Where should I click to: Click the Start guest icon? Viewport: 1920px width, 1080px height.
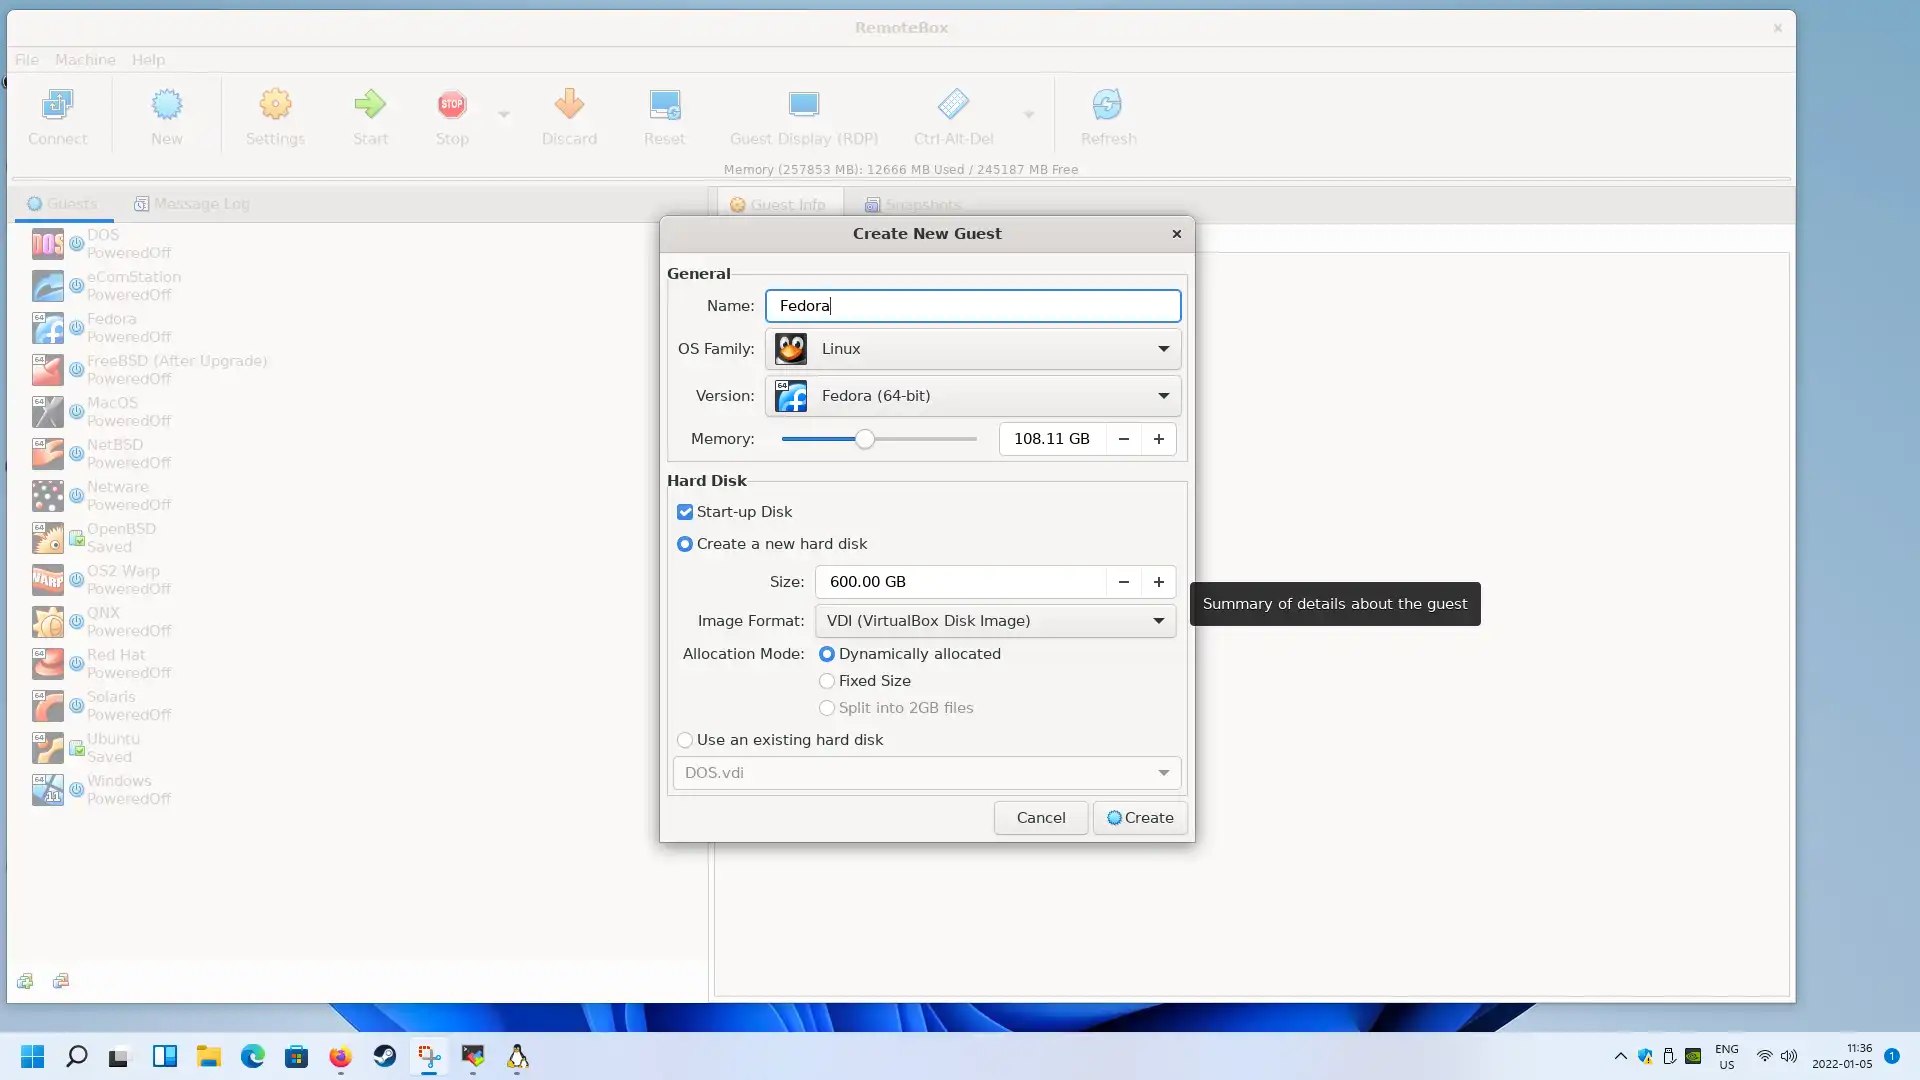click(x=371, y=115)
